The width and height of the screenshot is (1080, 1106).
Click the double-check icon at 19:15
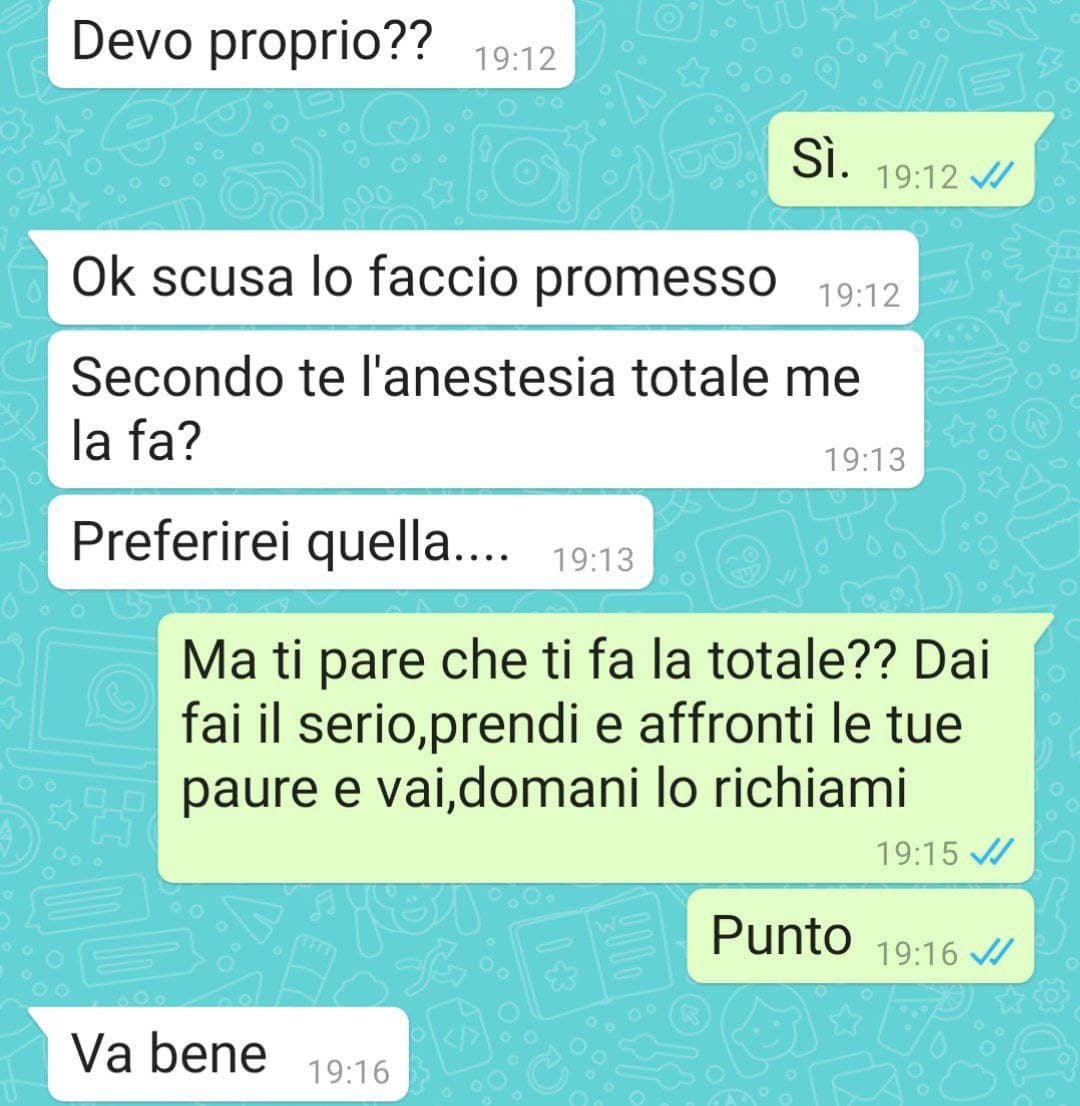(x=992, y=852)
